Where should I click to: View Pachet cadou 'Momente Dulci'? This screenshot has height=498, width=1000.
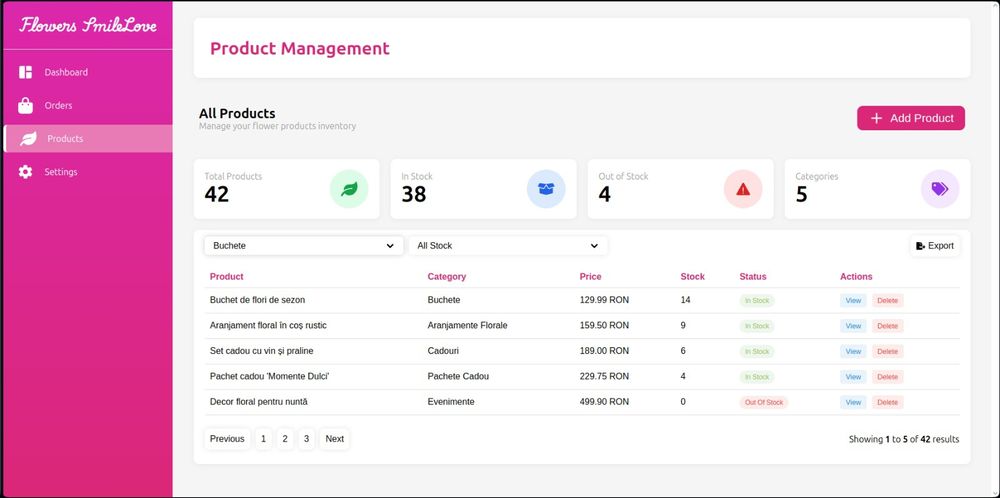click(853, 377)
